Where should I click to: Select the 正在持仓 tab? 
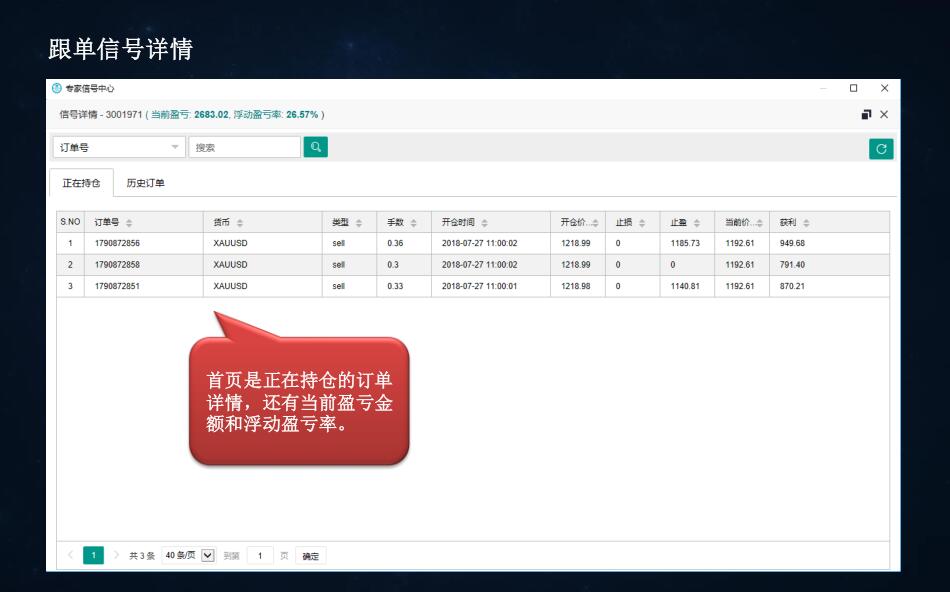click(x=81, y=183)
